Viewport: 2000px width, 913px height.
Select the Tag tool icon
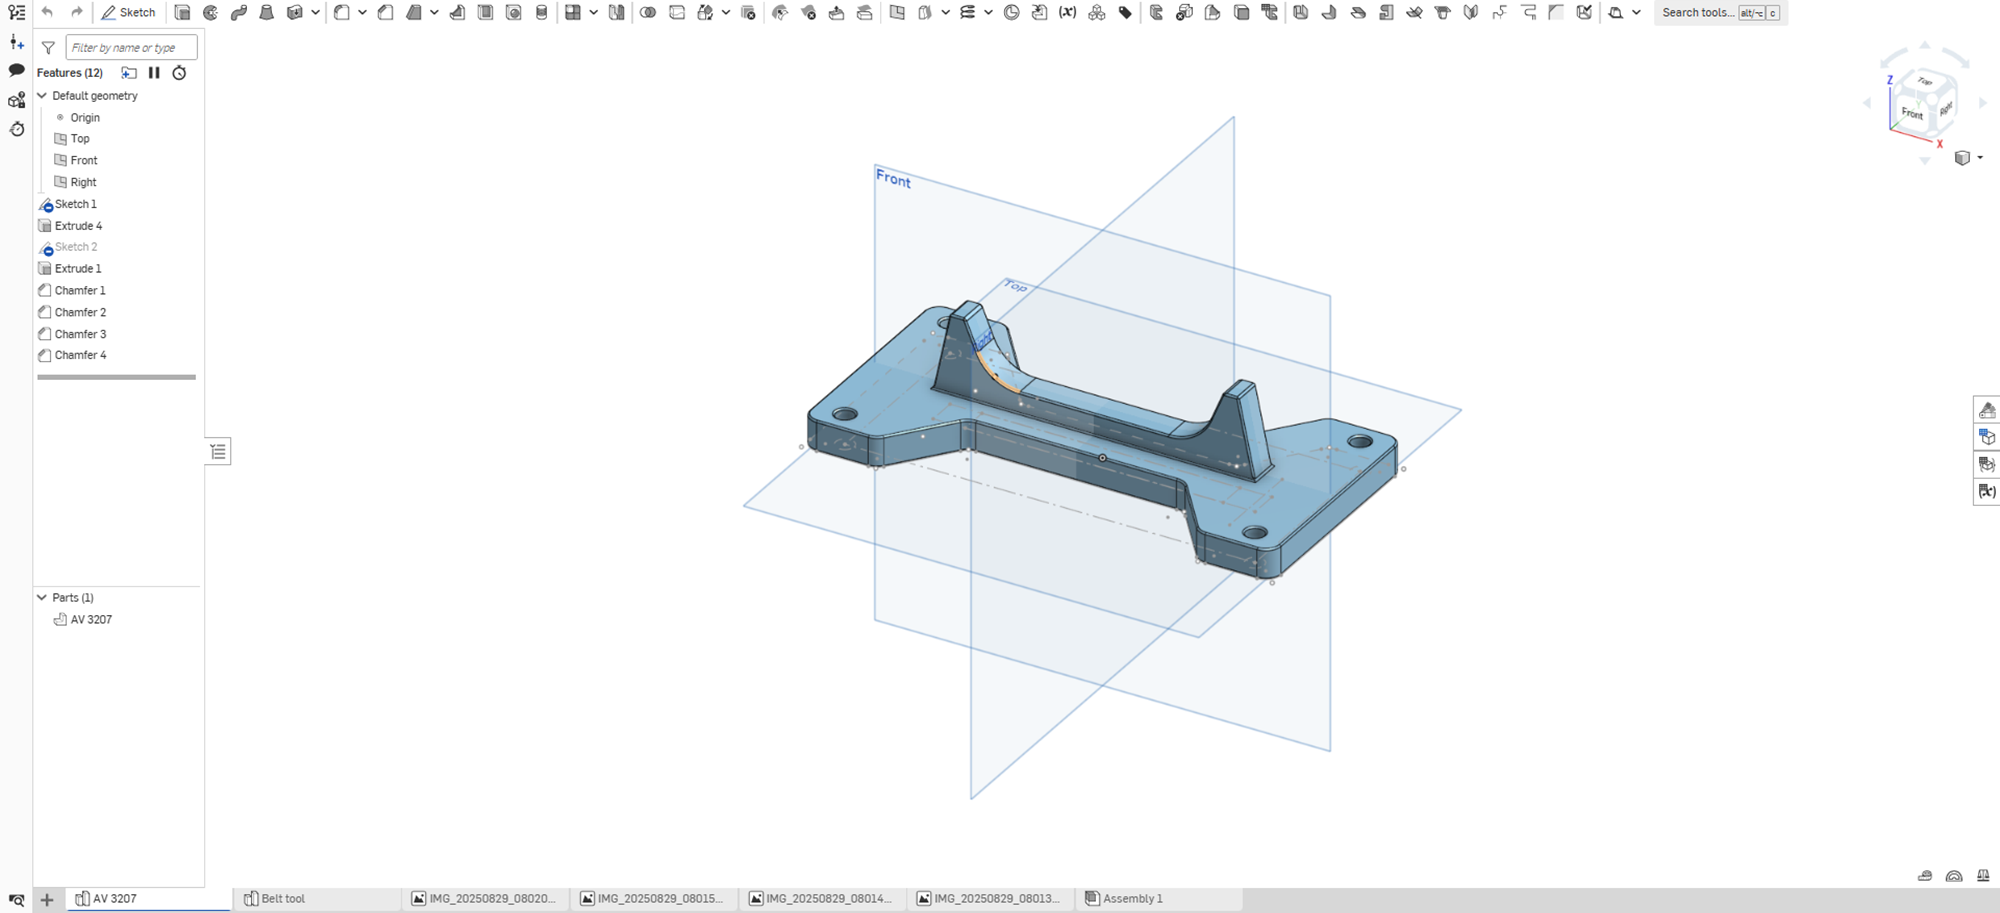point(1125,13)
